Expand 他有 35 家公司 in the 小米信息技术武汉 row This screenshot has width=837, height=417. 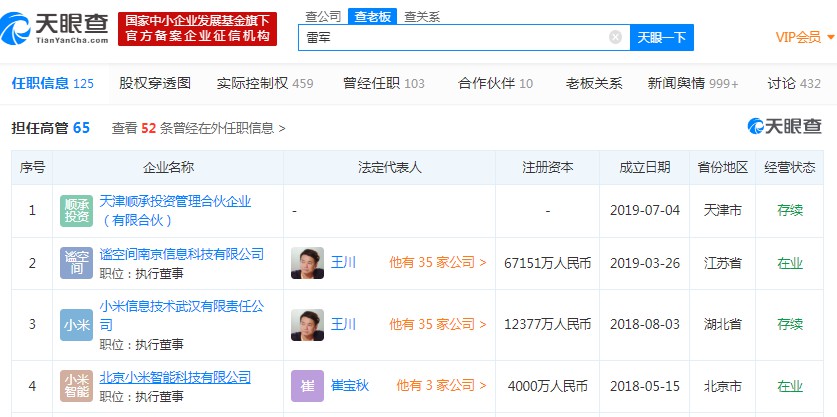tap(438, 324)
